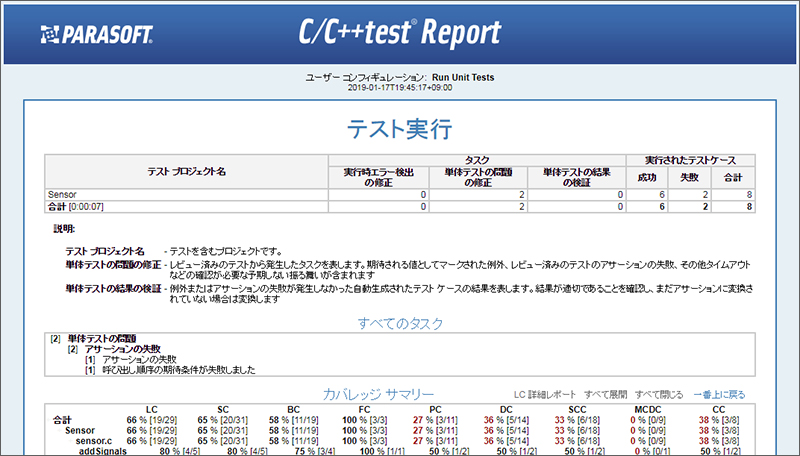This screenshot has height=456, width=800.
Task: Click the 合計 [0:00:07] total row label
Action: 76,207
